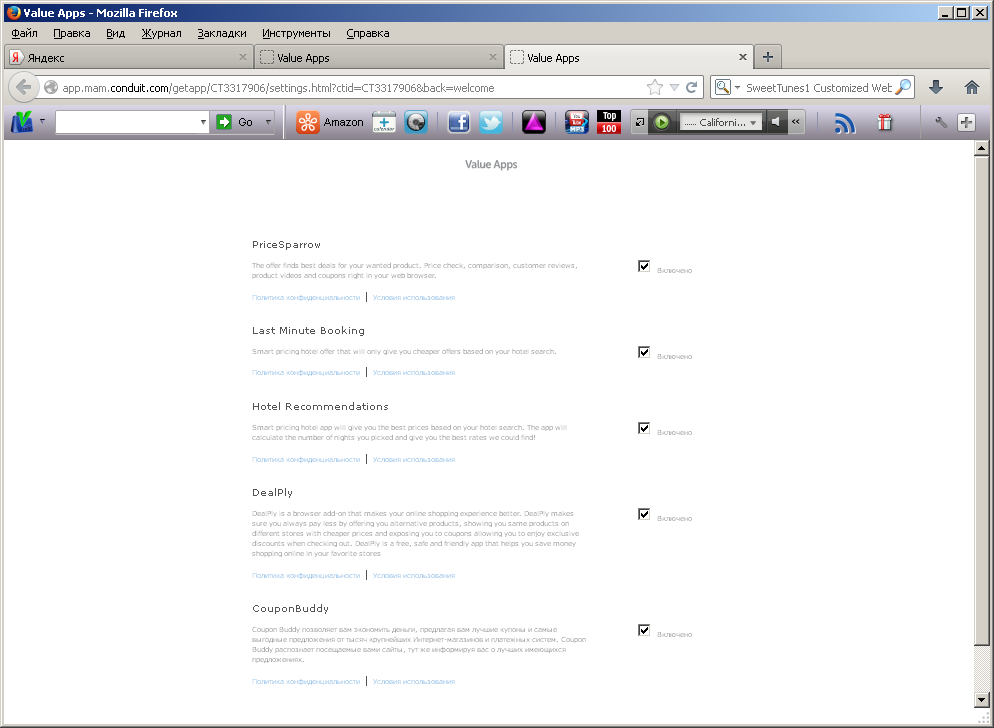Open a new tab with plus button
The image size is (994, 728).
click(768, 57)
